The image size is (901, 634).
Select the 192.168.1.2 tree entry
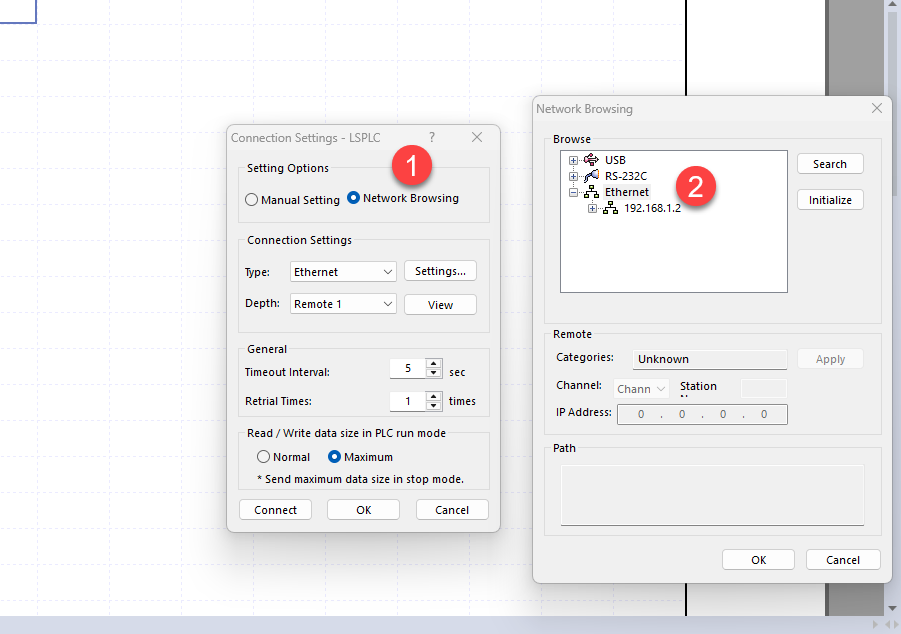click(x=652, y=208)
